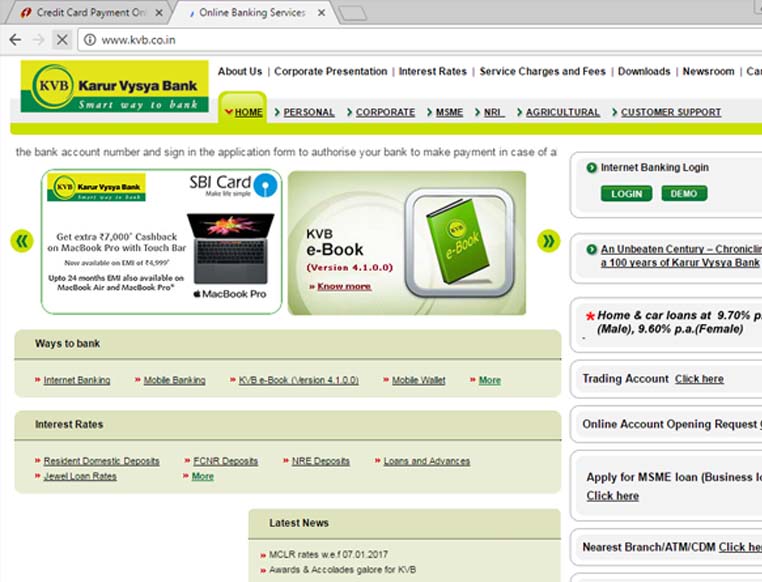Open MSME loan Click here link

coord(612,496)
